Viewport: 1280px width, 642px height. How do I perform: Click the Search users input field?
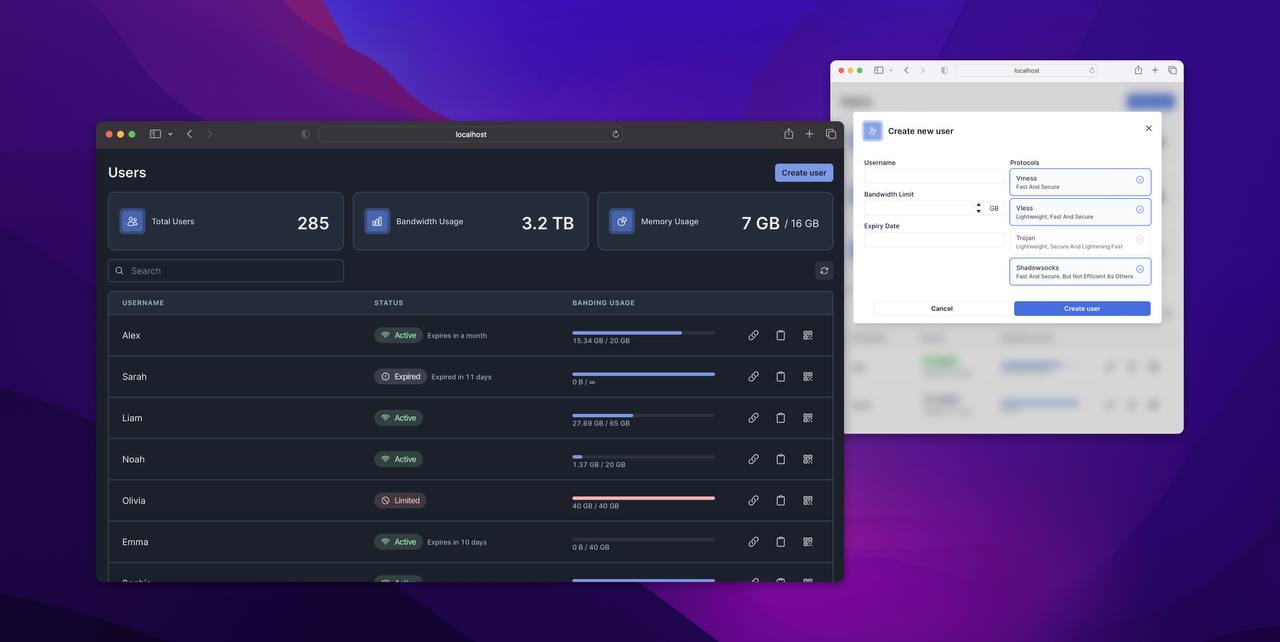pyautogui.click(x=226, y=271)
